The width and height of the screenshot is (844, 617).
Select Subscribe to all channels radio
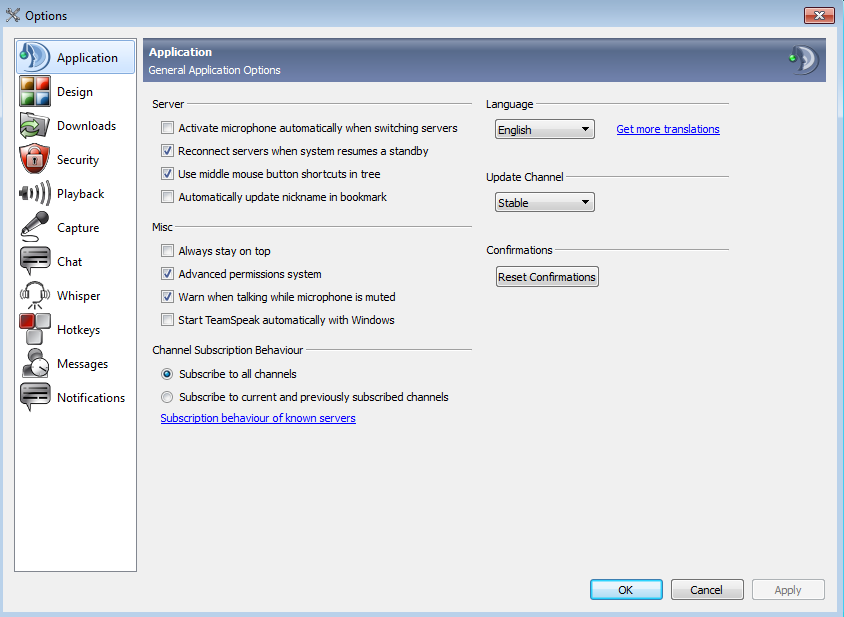167,374
